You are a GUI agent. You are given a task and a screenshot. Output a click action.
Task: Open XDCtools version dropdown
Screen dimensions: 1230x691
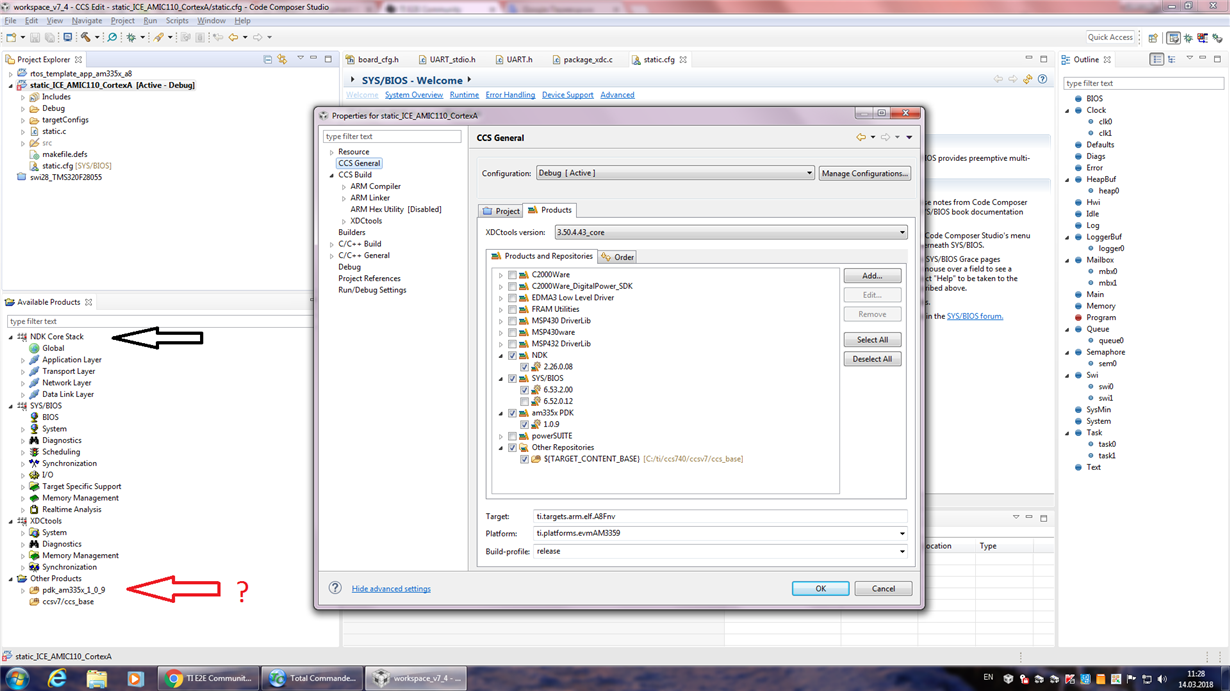point(731,232)
